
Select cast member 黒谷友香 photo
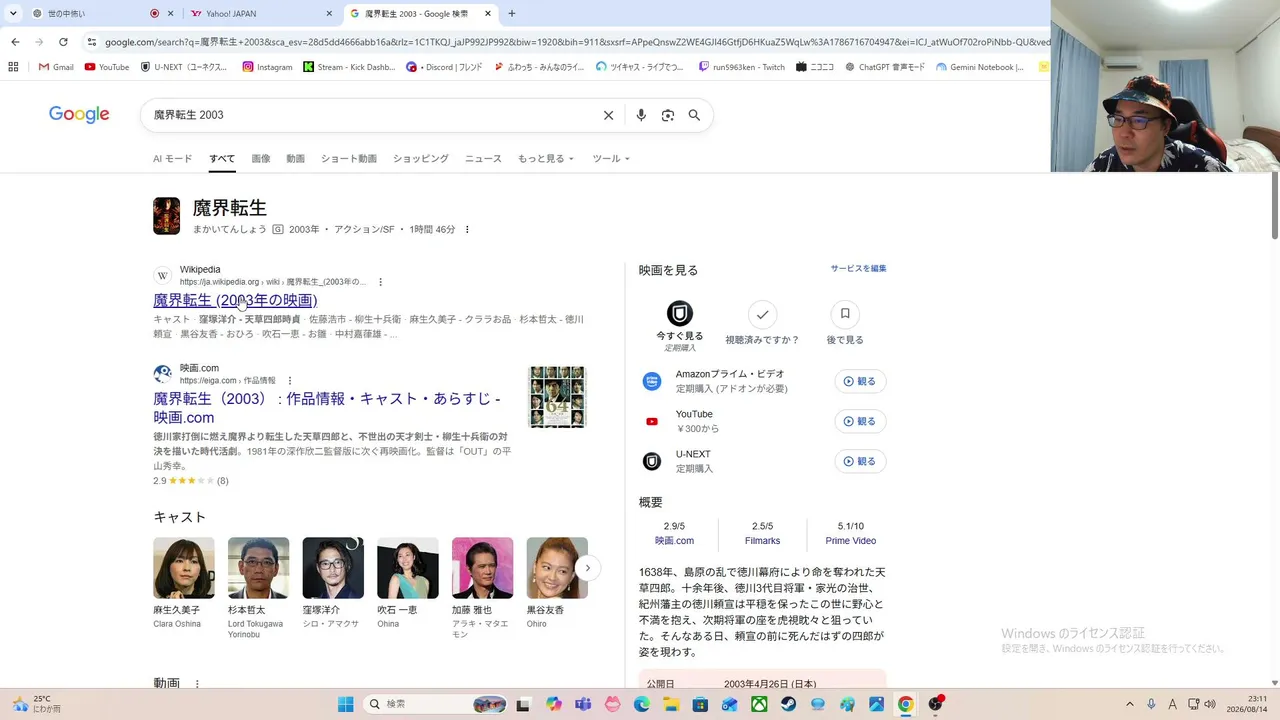pos(557,568)
